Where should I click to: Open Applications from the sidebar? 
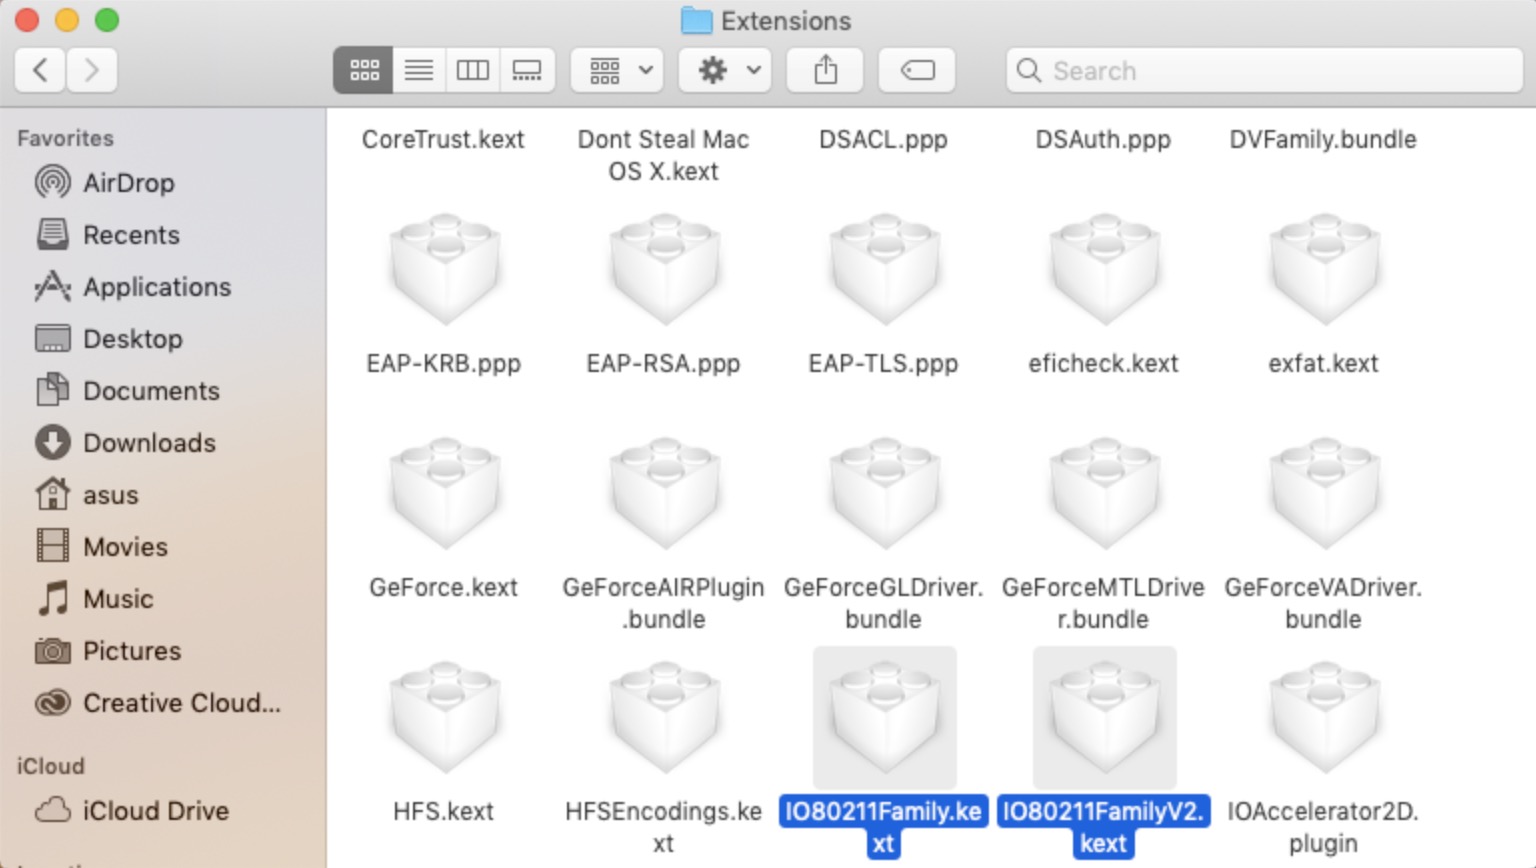pyautogui.click(x=156, y=287)
